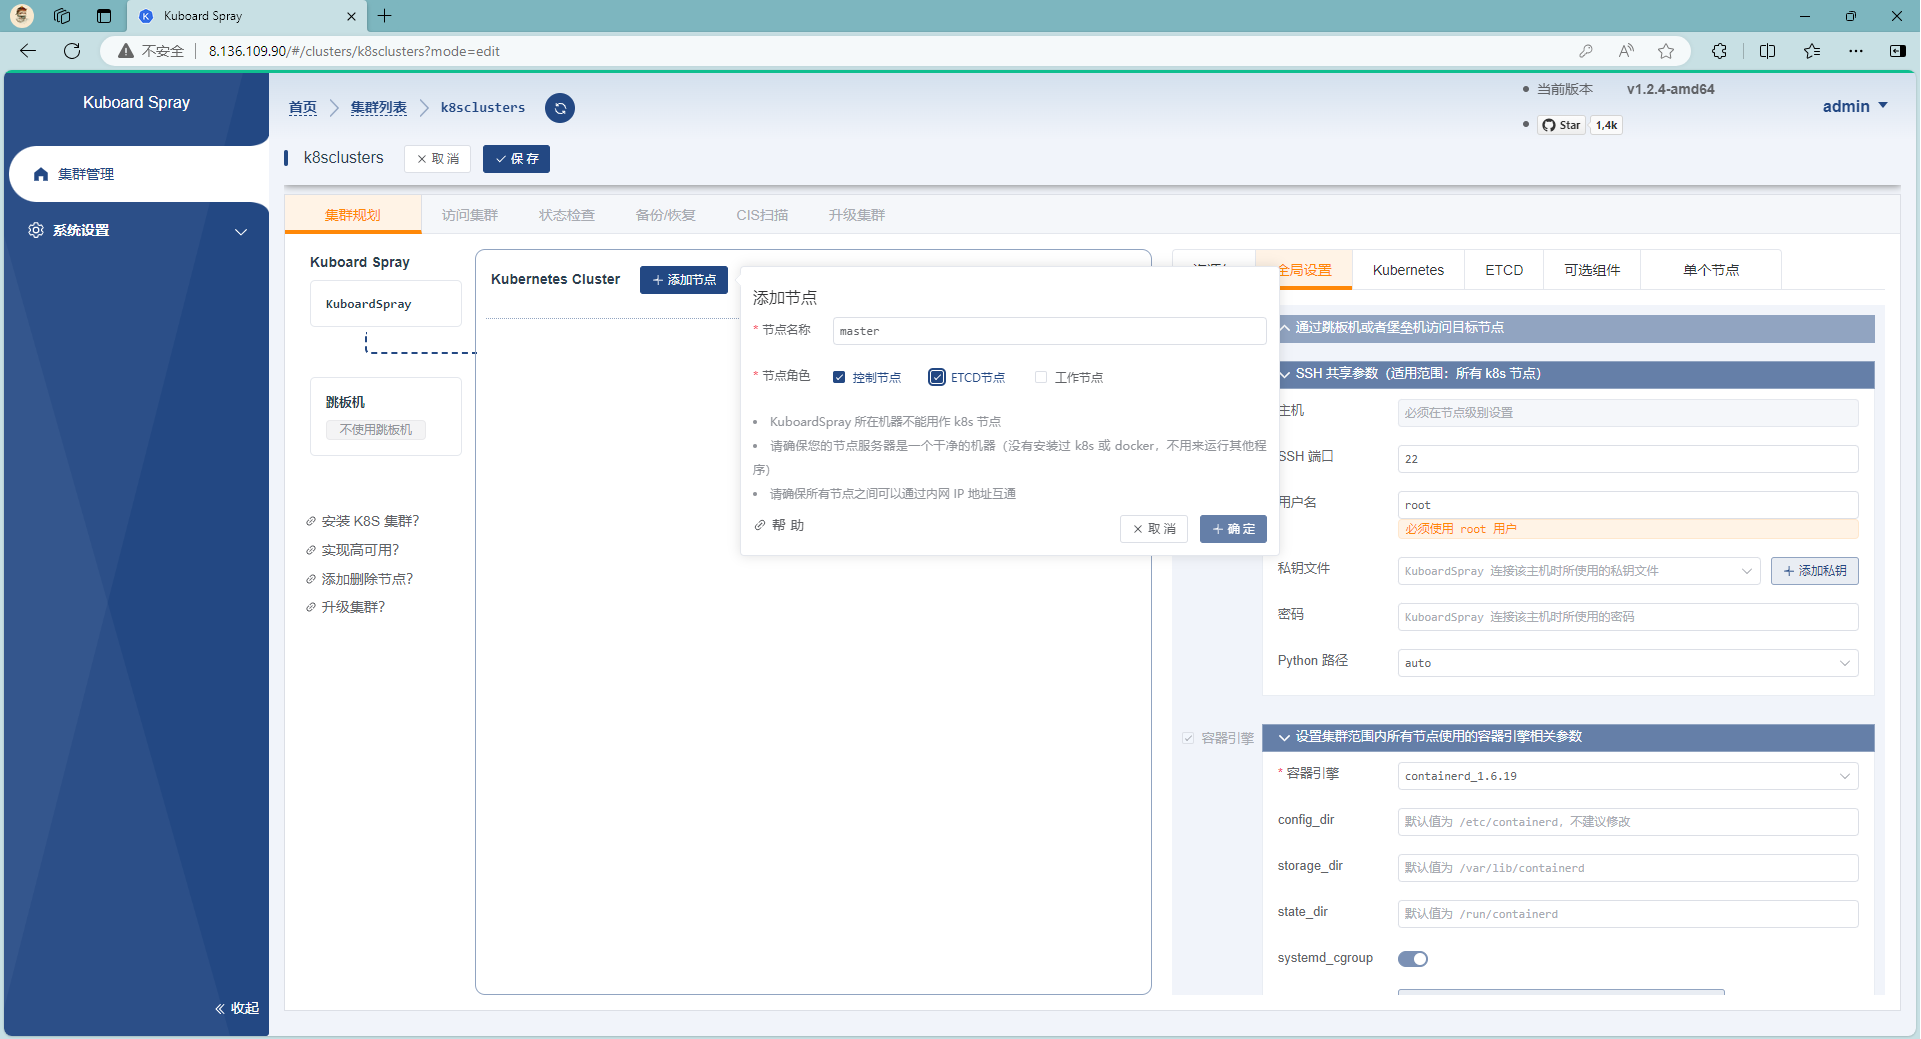Click the 节点名称 input field
Image resolution: width=1921 pixels, height=1039 pixels.
(1048, 331)
